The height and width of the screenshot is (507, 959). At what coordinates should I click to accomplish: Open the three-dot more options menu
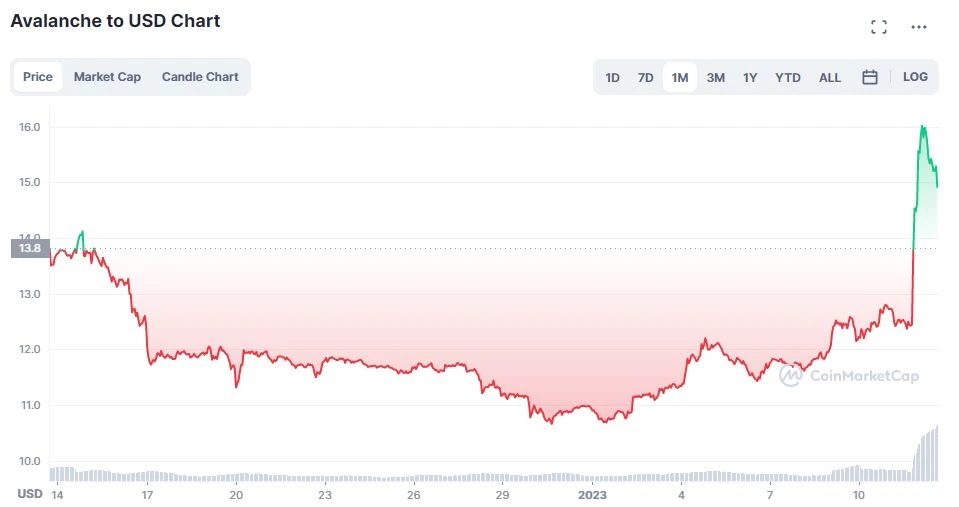point(919,27)
